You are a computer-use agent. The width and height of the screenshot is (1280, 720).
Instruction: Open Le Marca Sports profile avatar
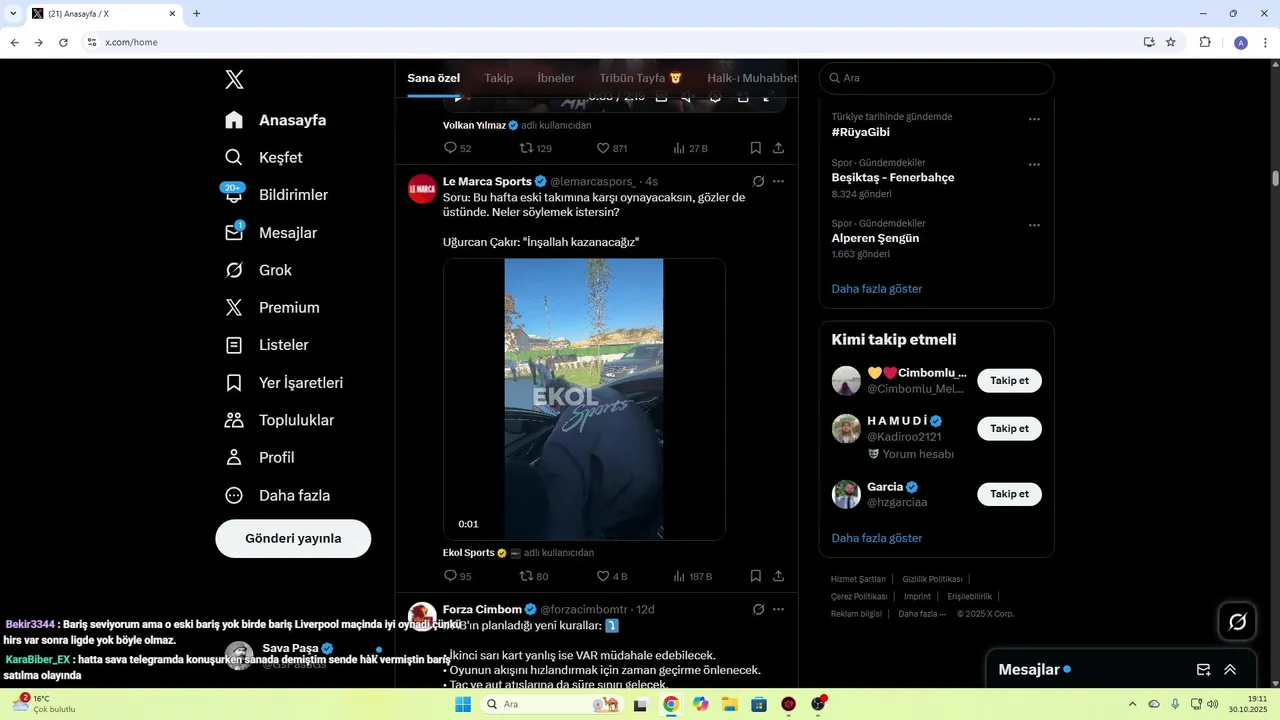[422, 188]
